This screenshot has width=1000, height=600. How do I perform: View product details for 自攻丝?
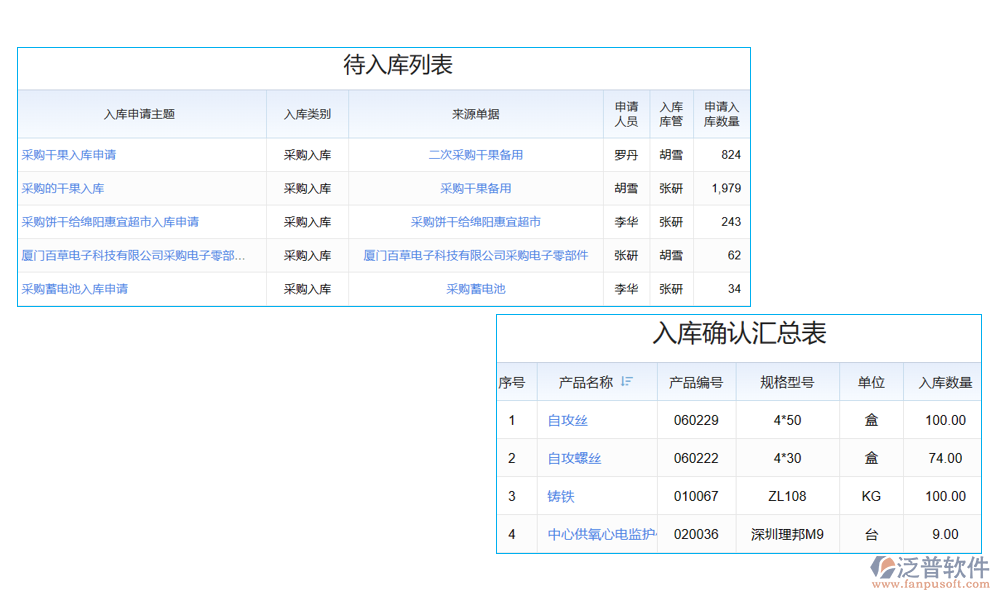[x=567, y=420]
